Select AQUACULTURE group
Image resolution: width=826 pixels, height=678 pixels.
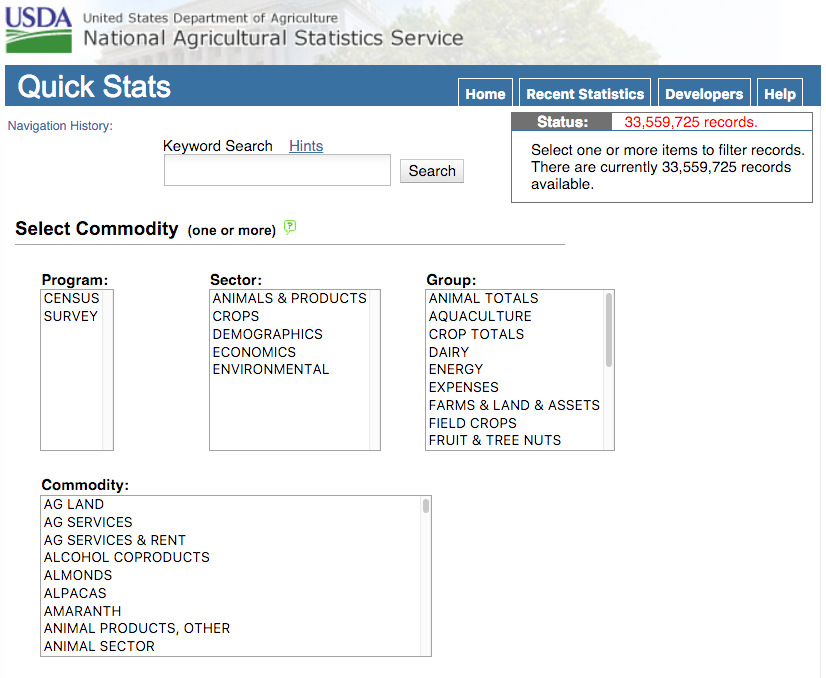515,316
